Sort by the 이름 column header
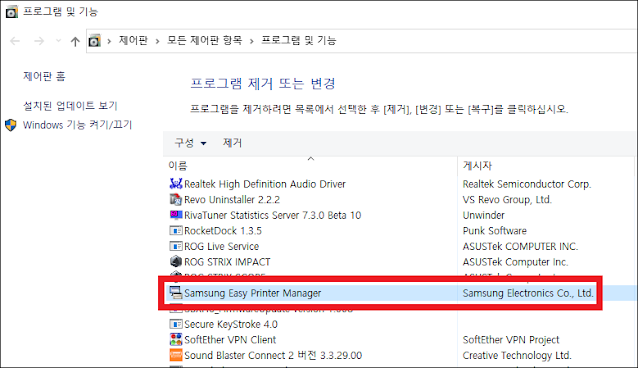 click(x=177, y=166)
